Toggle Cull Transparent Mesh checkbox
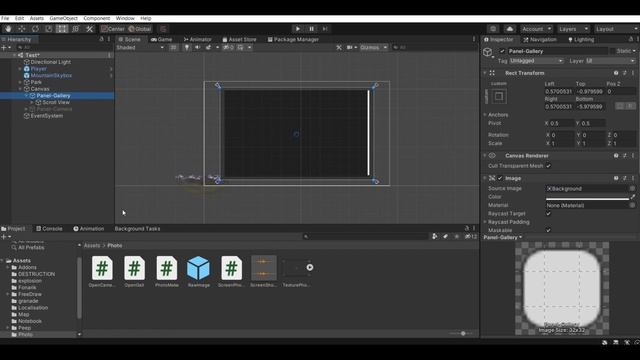 click(x=548, y=166)
